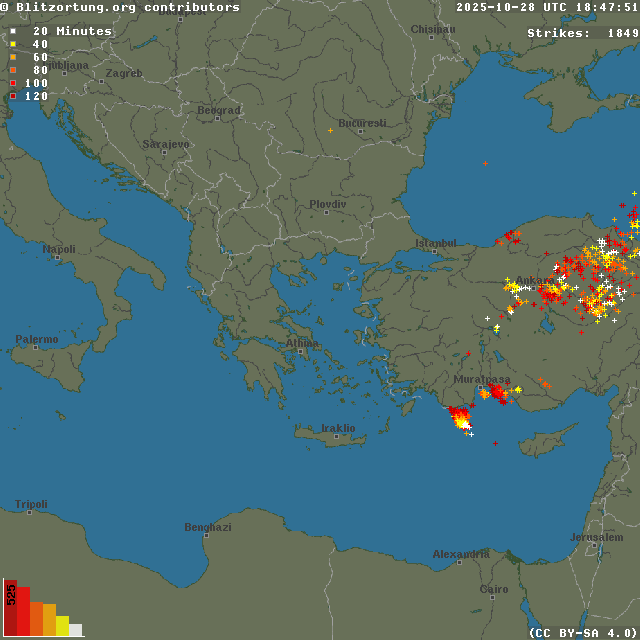Select the dark red 120 minutes legend square
Image resolution: width=640 pixels, height=640 pixels.
pyautogui.click(x=13, y=96)
